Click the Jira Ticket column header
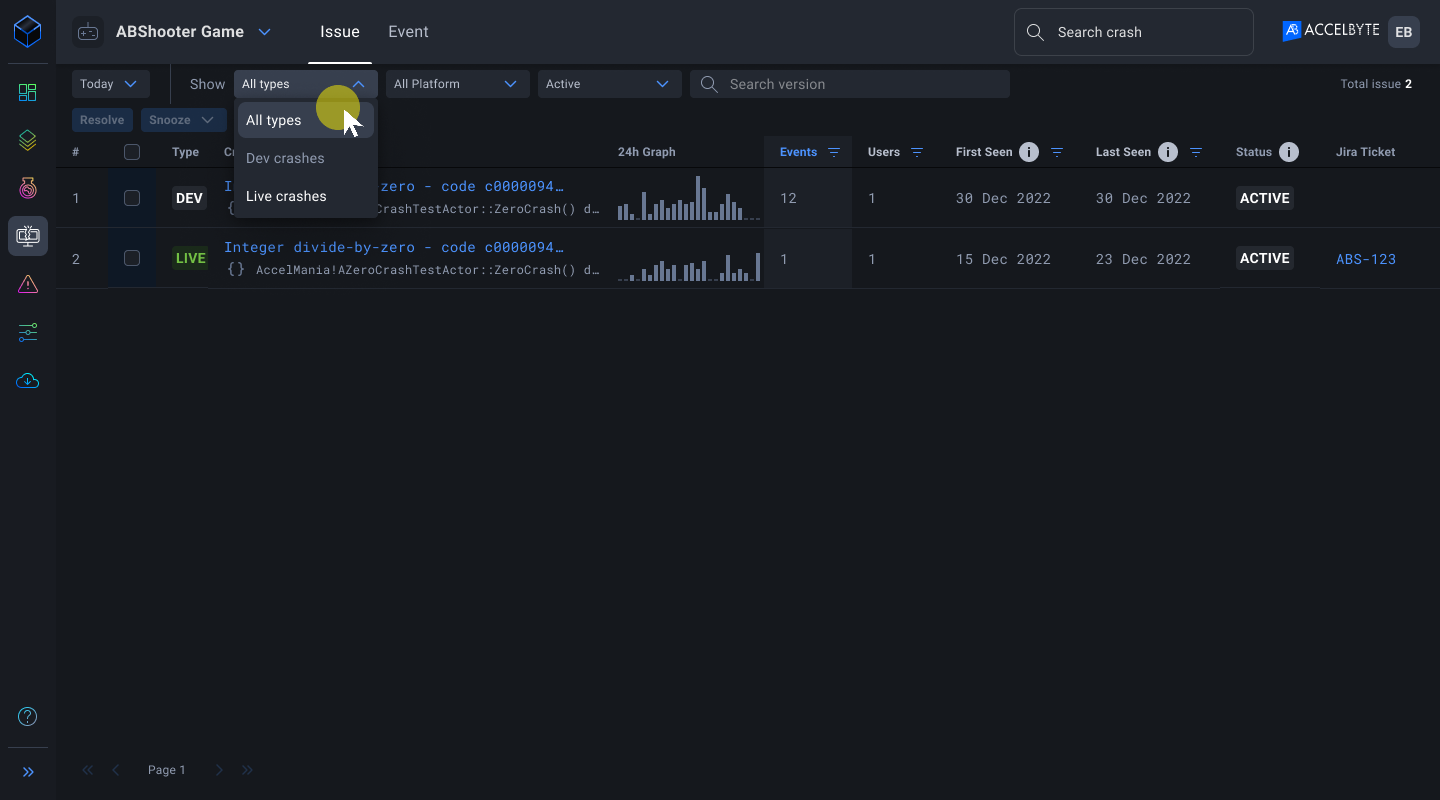The image size is (1440, 800). point(1366,152)
